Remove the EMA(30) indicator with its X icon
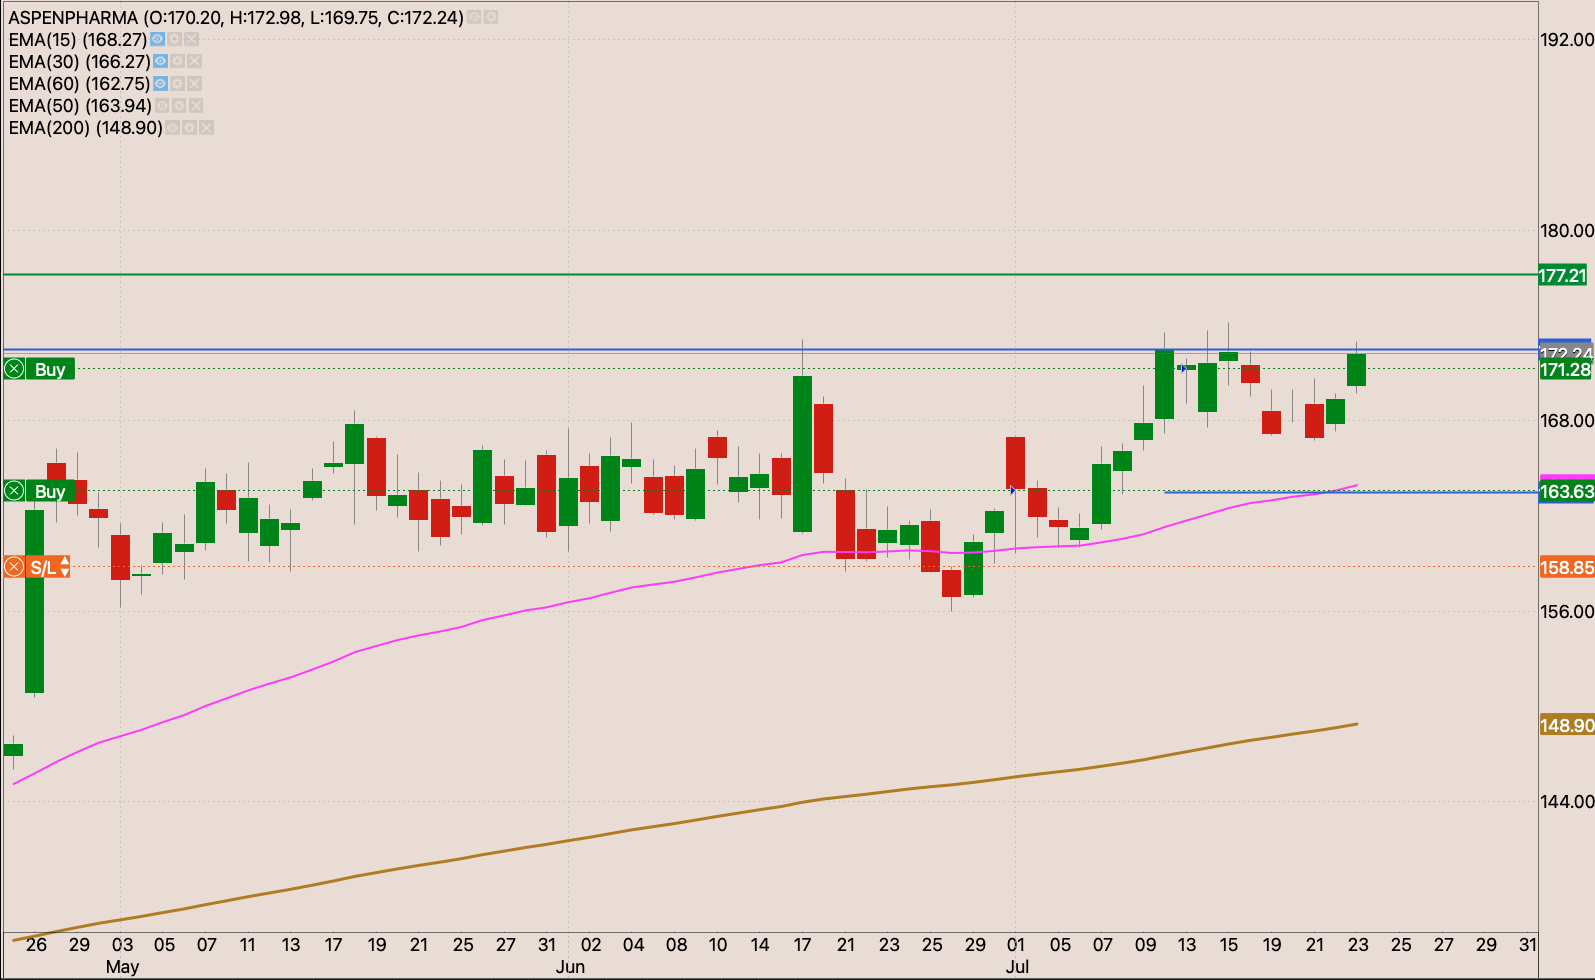 tap(194, 61)
